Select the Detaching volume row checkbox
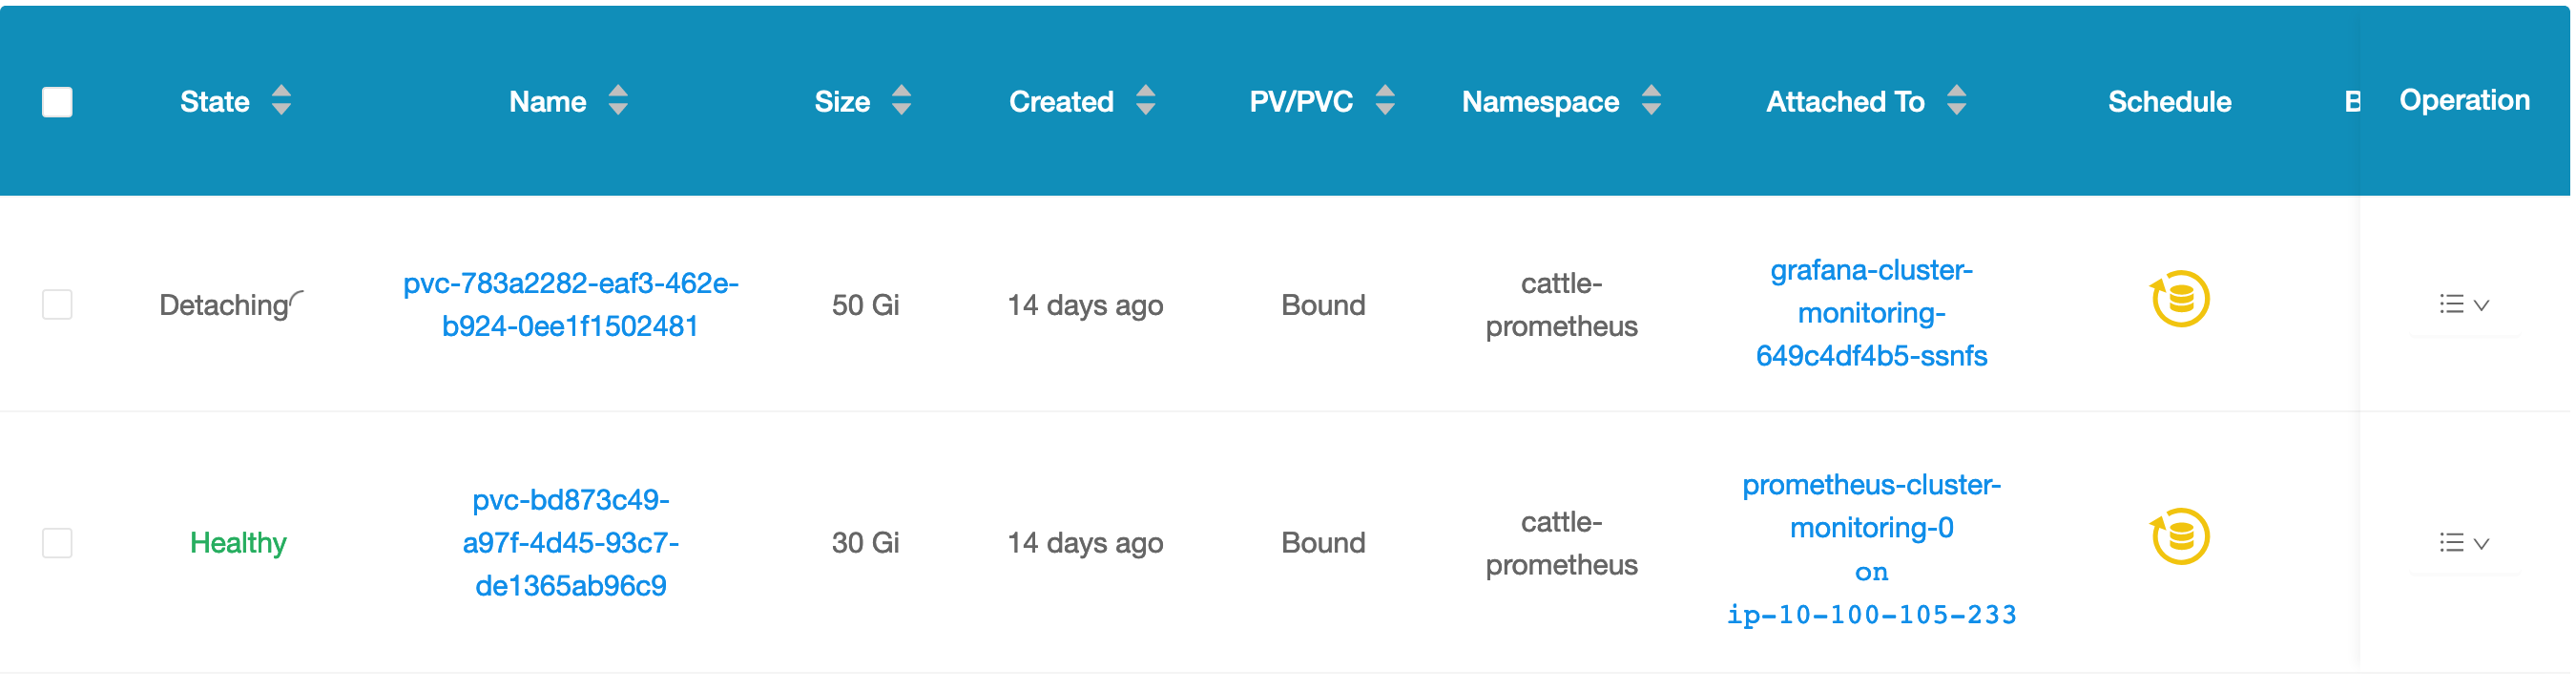Screen dimensions: 2576x691 point(57,305)
